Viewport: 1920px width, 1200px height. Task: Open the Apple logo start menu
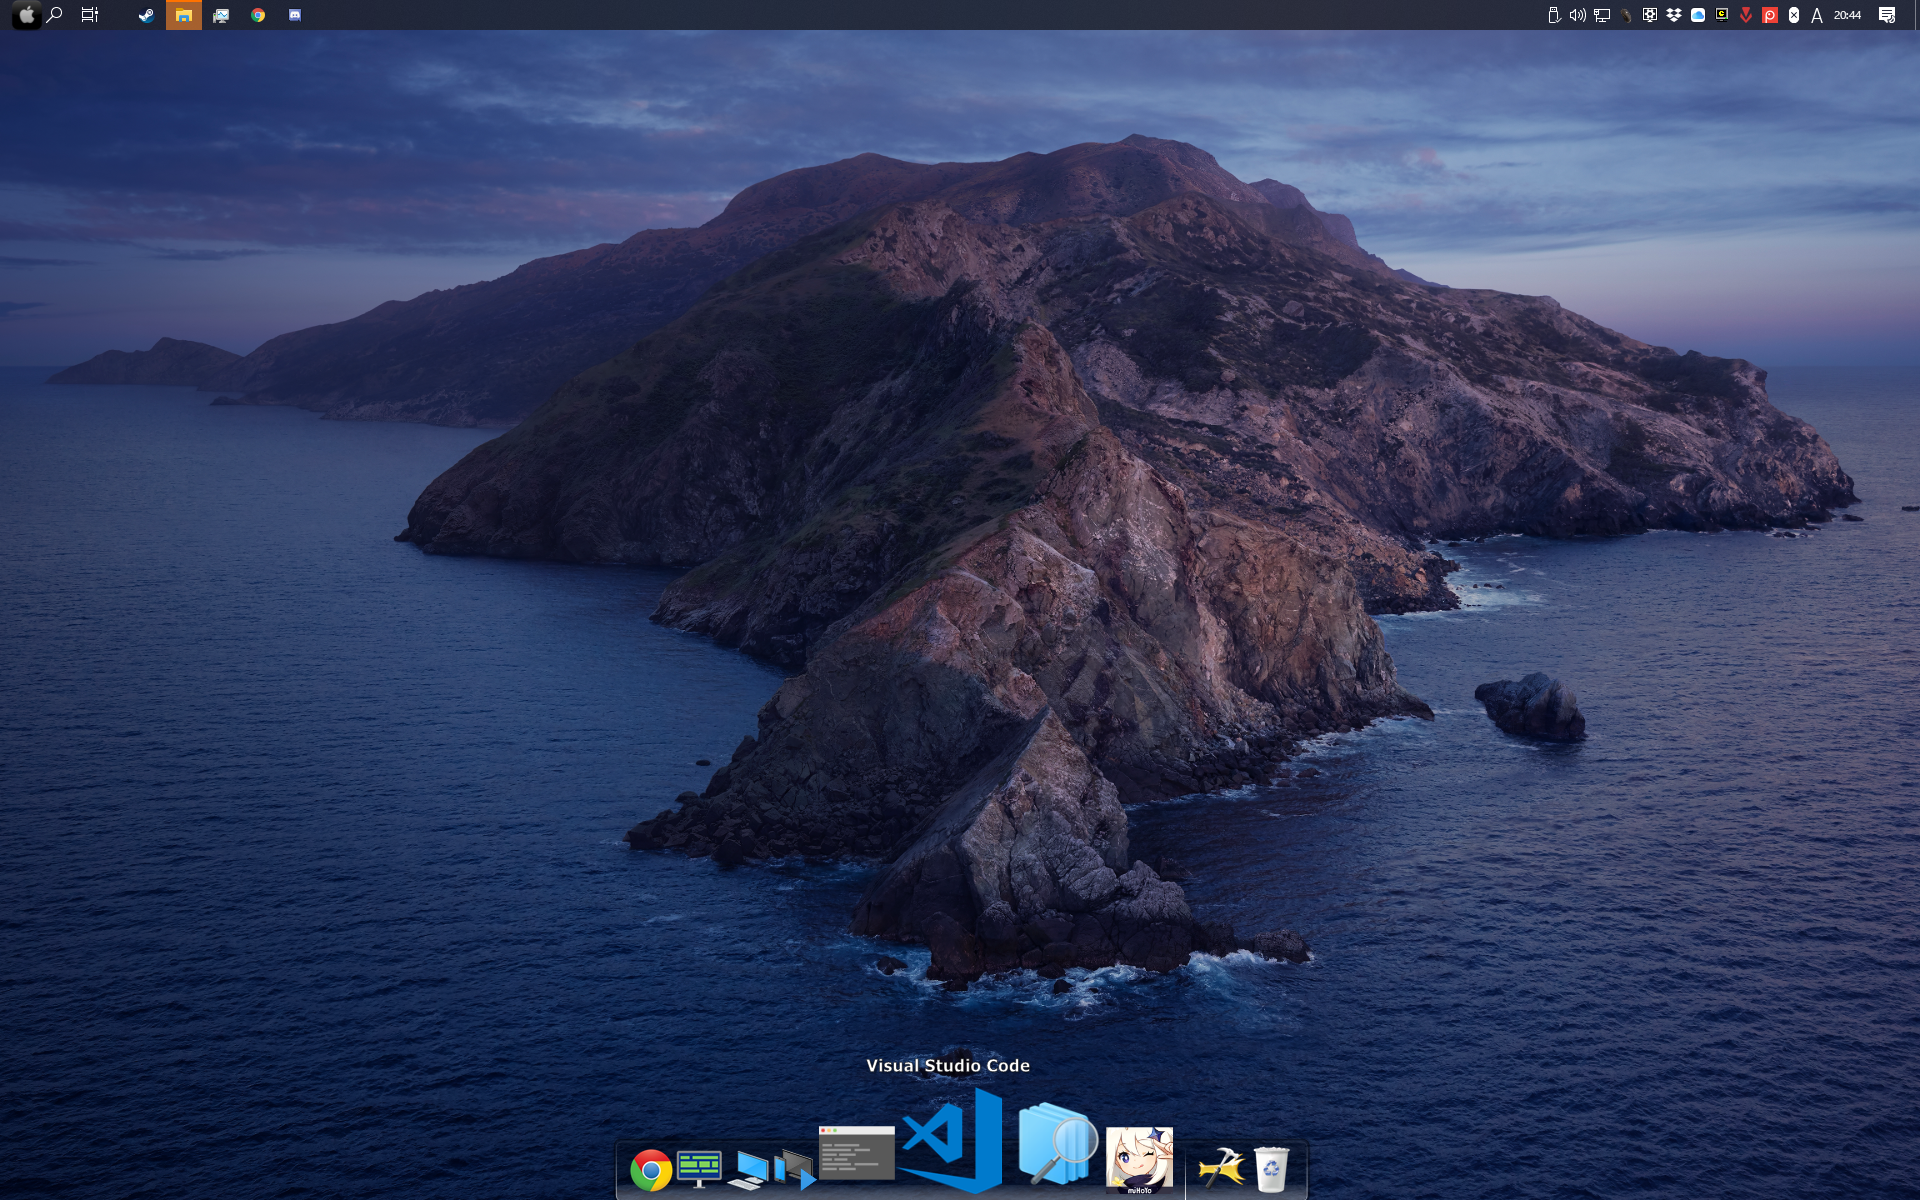point(27,15)
